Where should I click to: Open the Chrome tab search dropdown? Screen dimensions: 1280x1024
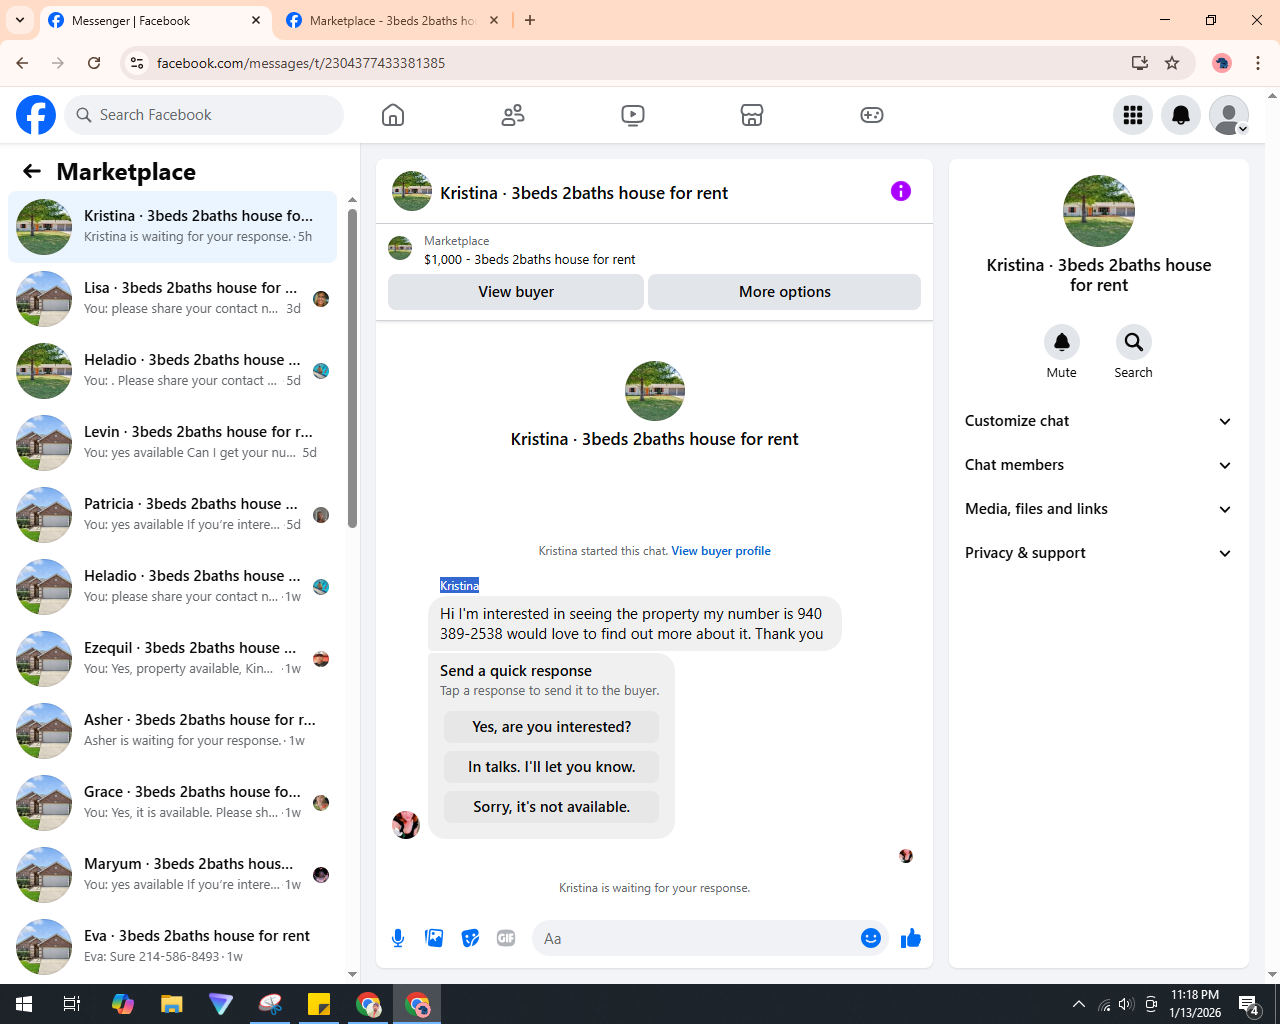tap(19, 20)
